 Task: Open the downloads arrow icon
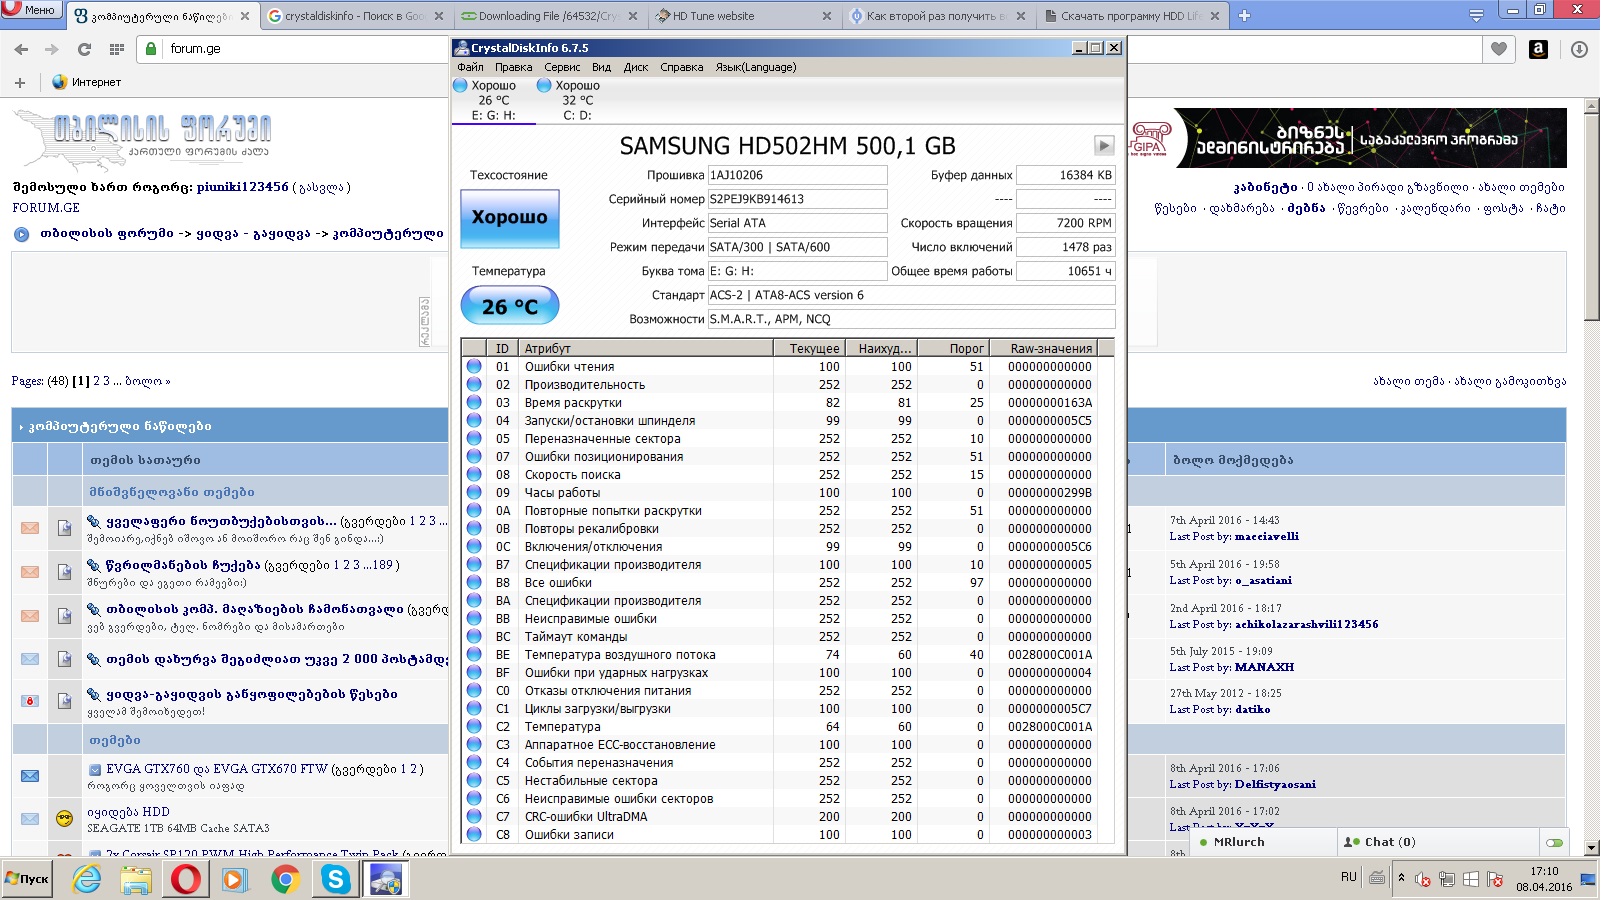[x=1579, y=49]
